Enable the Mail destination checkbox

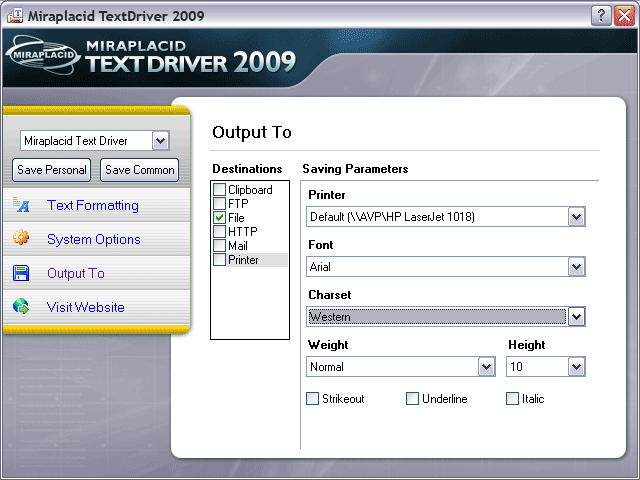(220, 246)
